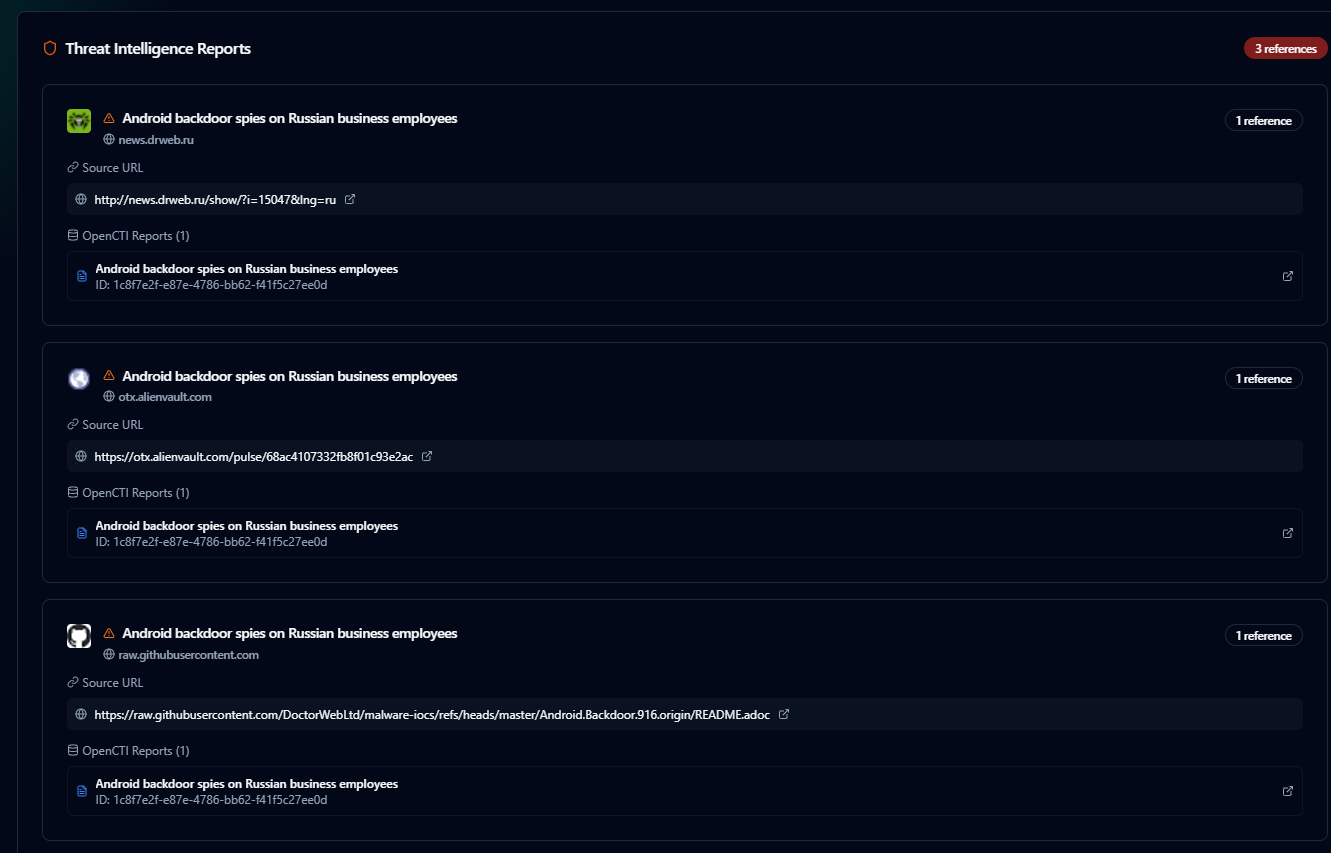This screenshot has height=853, width=1331.
Task: Click 1 reference badge on drweb card
Action: [1264, 120]
